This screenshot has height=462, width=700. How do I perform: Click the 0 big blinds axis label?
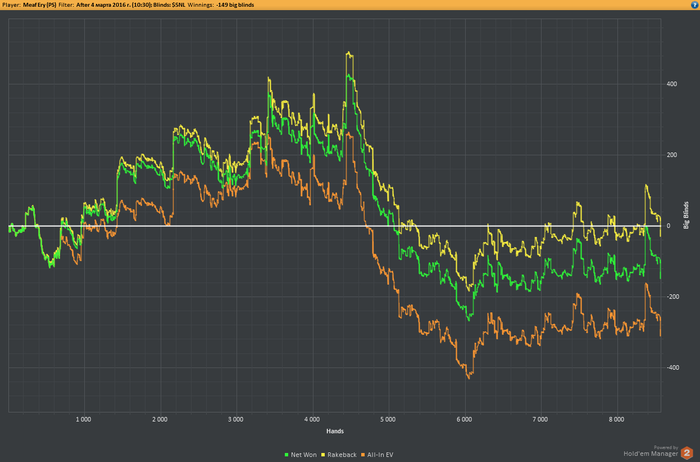click(x=668, y=226)
